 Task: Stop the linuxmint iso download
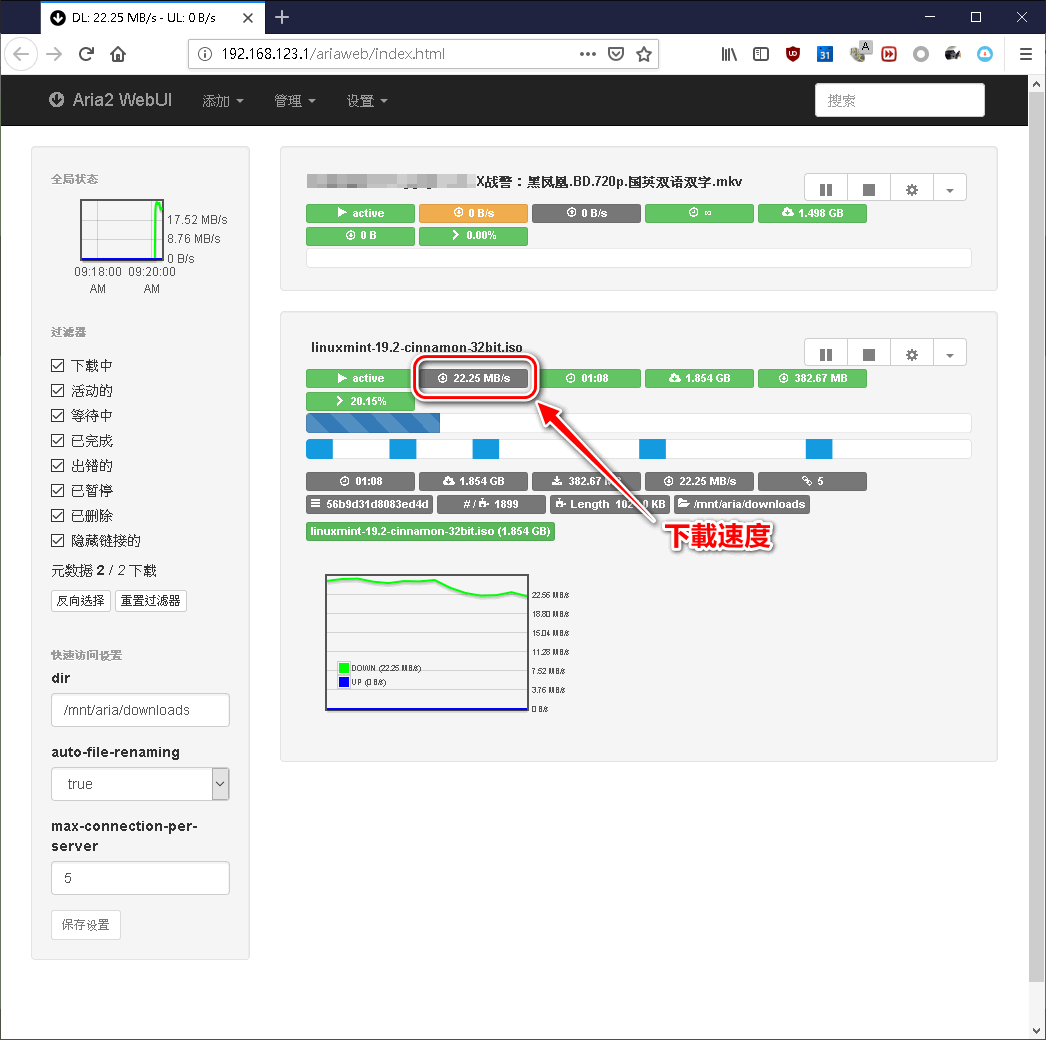pyautogui.click(x=869, y=354)
